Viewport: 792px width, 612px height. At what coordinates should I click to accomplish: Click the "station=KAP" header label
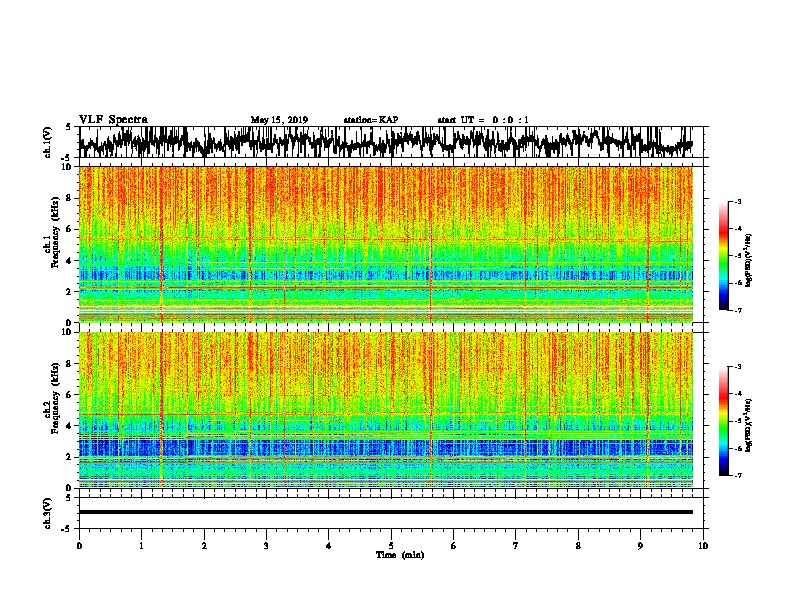(x=371, y=120)
